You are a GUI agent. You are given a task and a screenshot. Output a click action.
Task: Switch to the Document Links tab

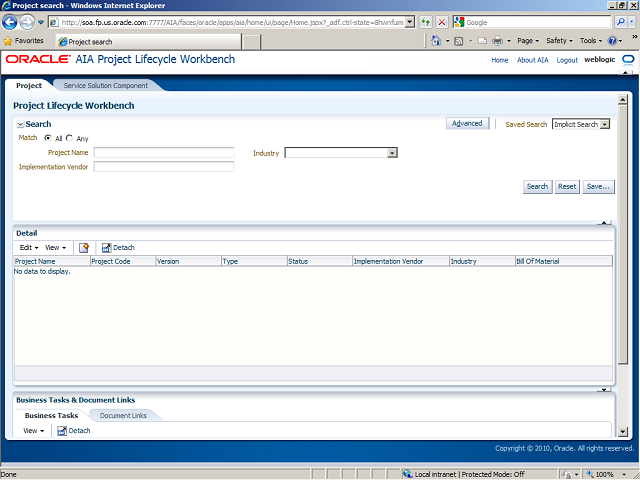(x=123, y=415)
